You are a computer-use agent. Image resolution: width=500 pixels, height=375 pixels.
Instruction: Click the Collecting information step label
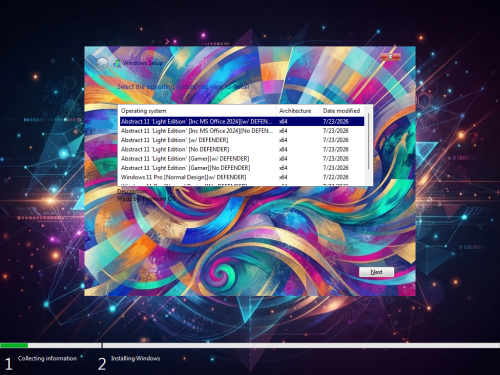tap(47, 358)
